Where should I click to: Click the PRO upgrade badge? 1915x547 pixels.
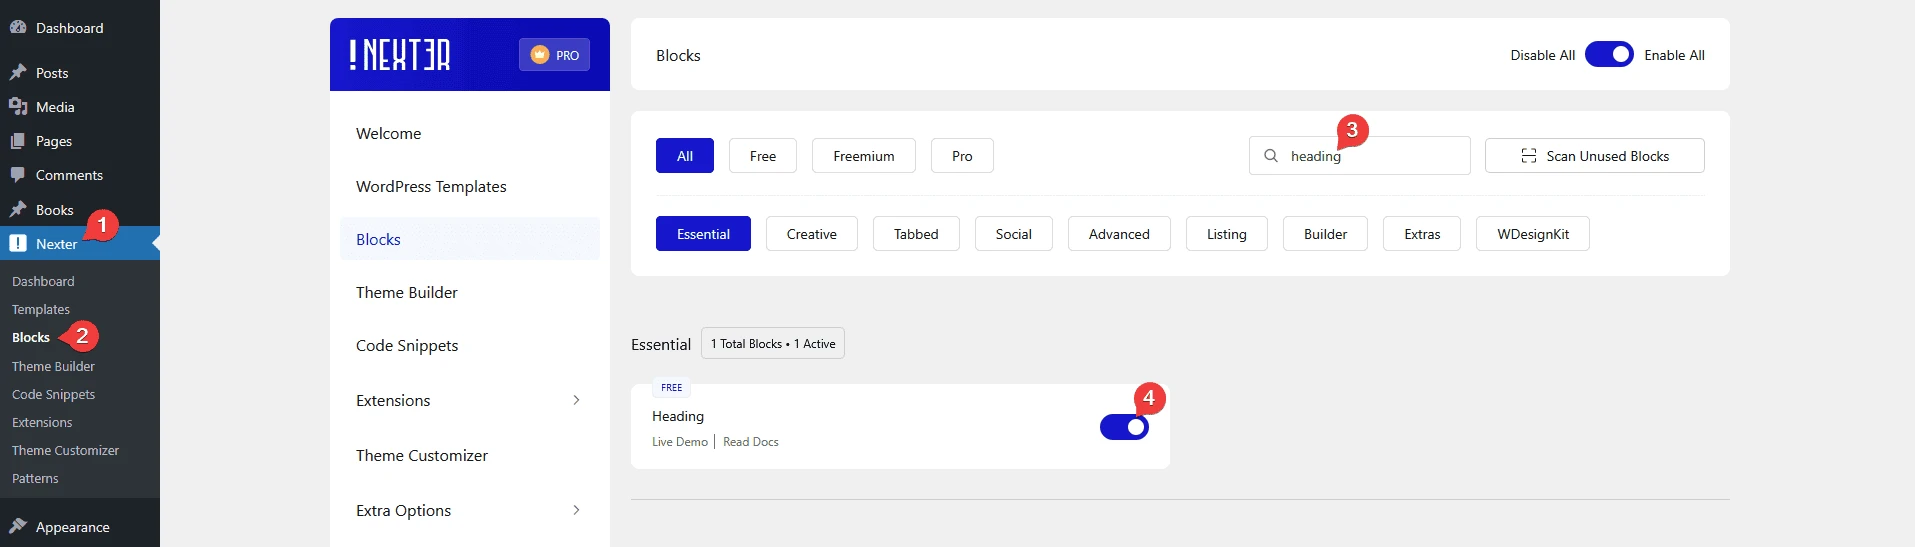click(x=554, y=55)
